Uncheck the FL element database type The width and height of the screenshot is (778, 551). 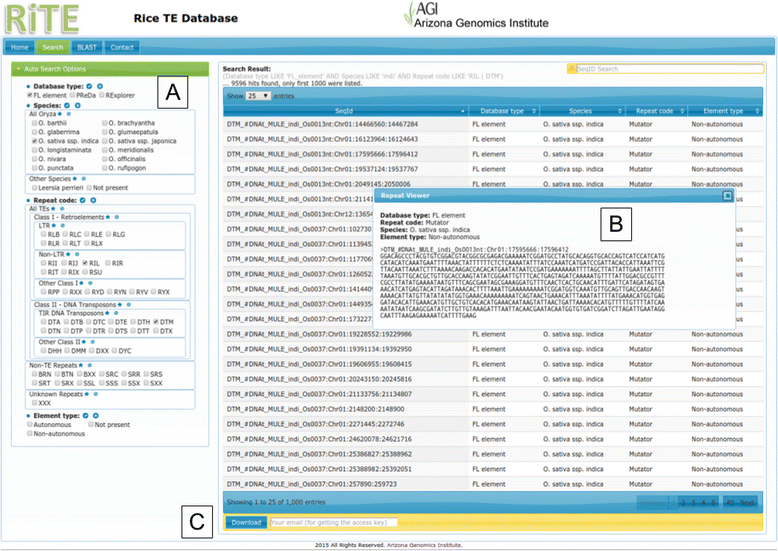tap(28, 94)
